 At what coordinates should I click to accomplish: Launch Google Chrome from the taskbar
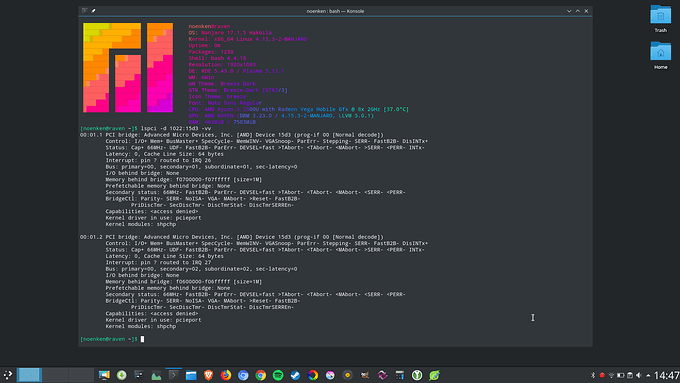[260, 375]
